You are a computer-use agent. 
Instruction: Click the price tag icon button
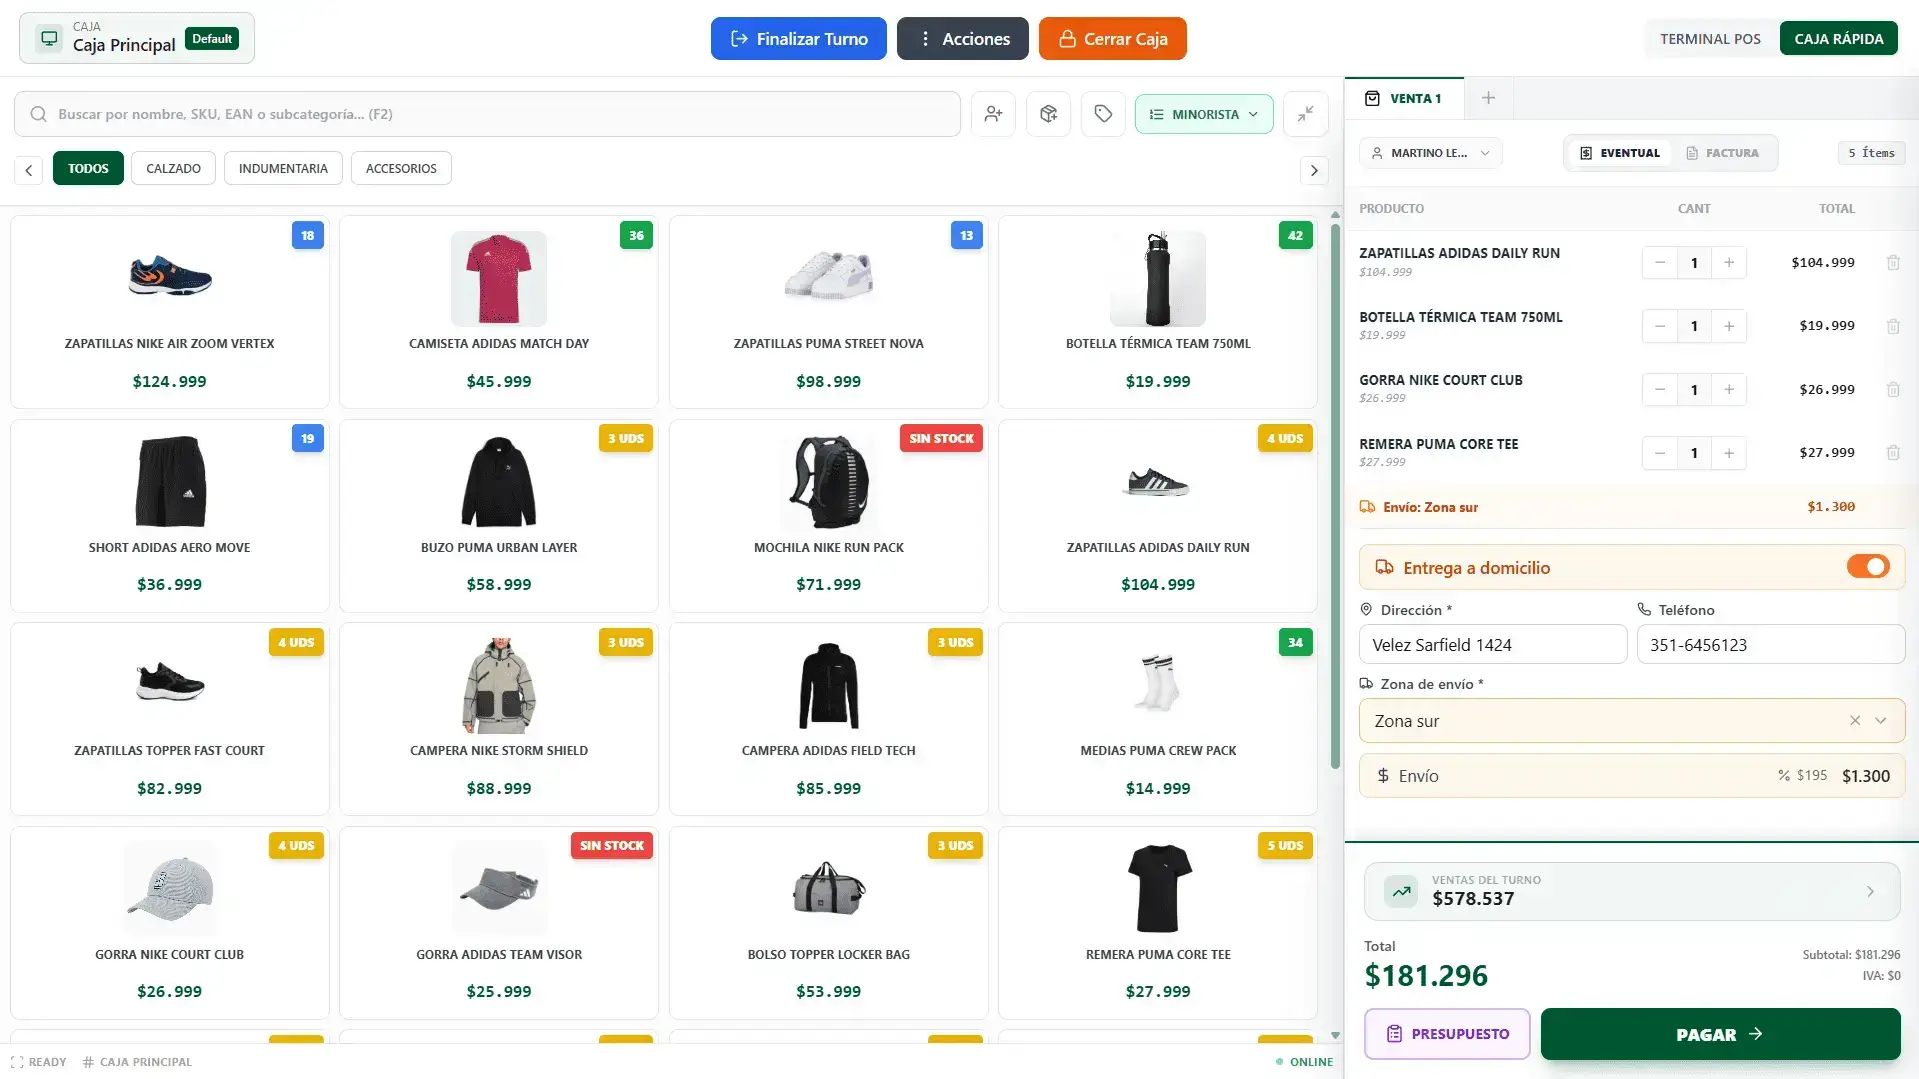click(1103, 114)
